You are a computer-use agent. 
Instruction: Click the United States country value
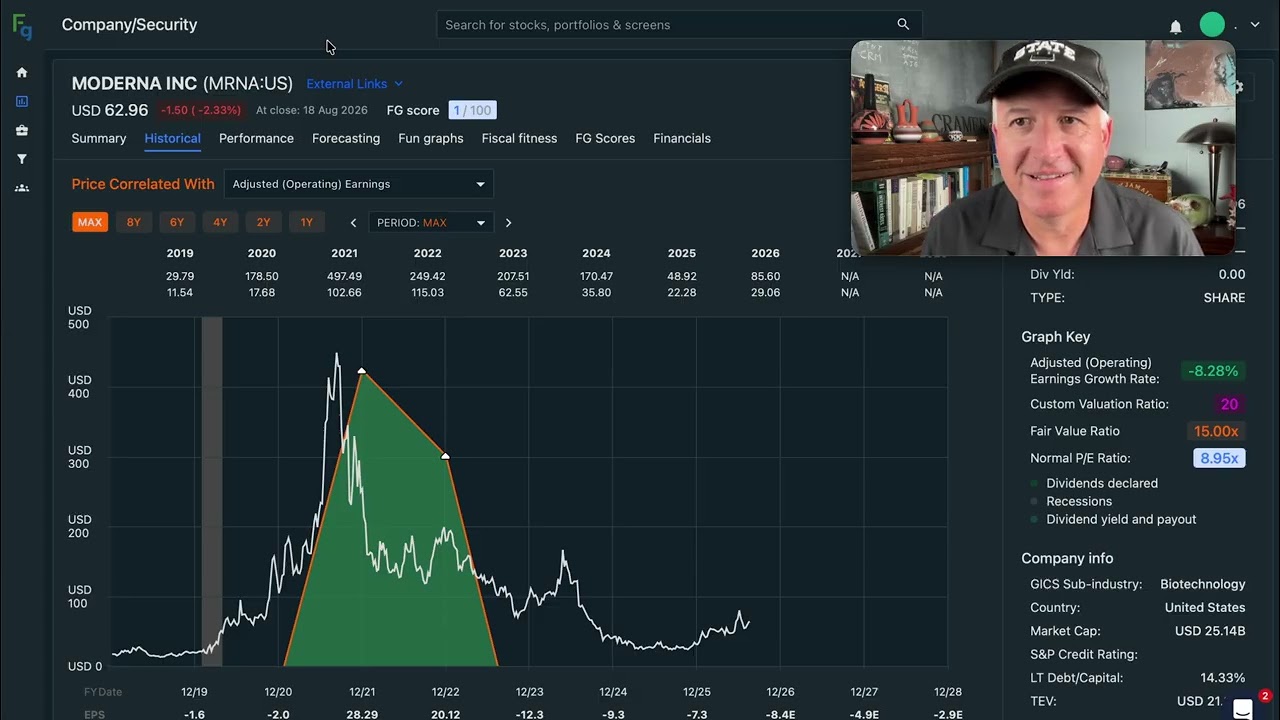[1205, 608]
